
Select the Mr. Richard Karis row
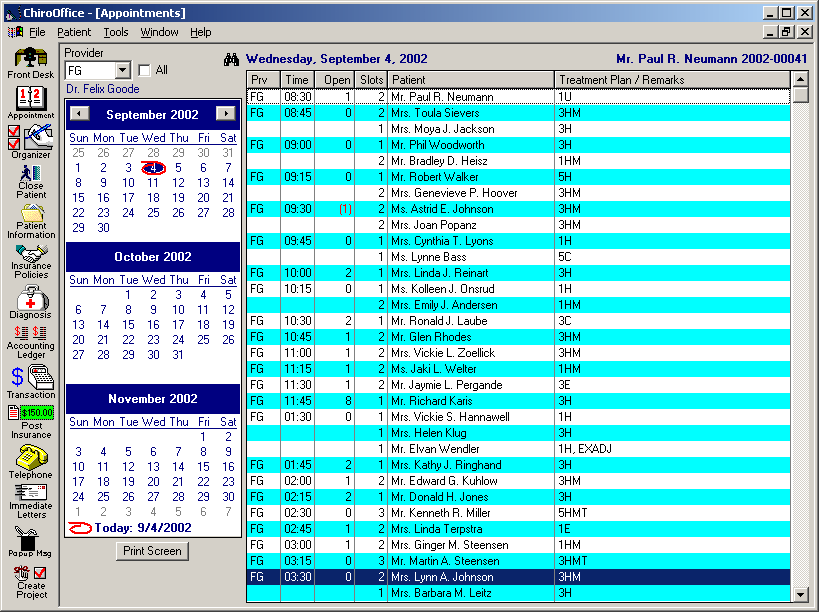[518, 401]
